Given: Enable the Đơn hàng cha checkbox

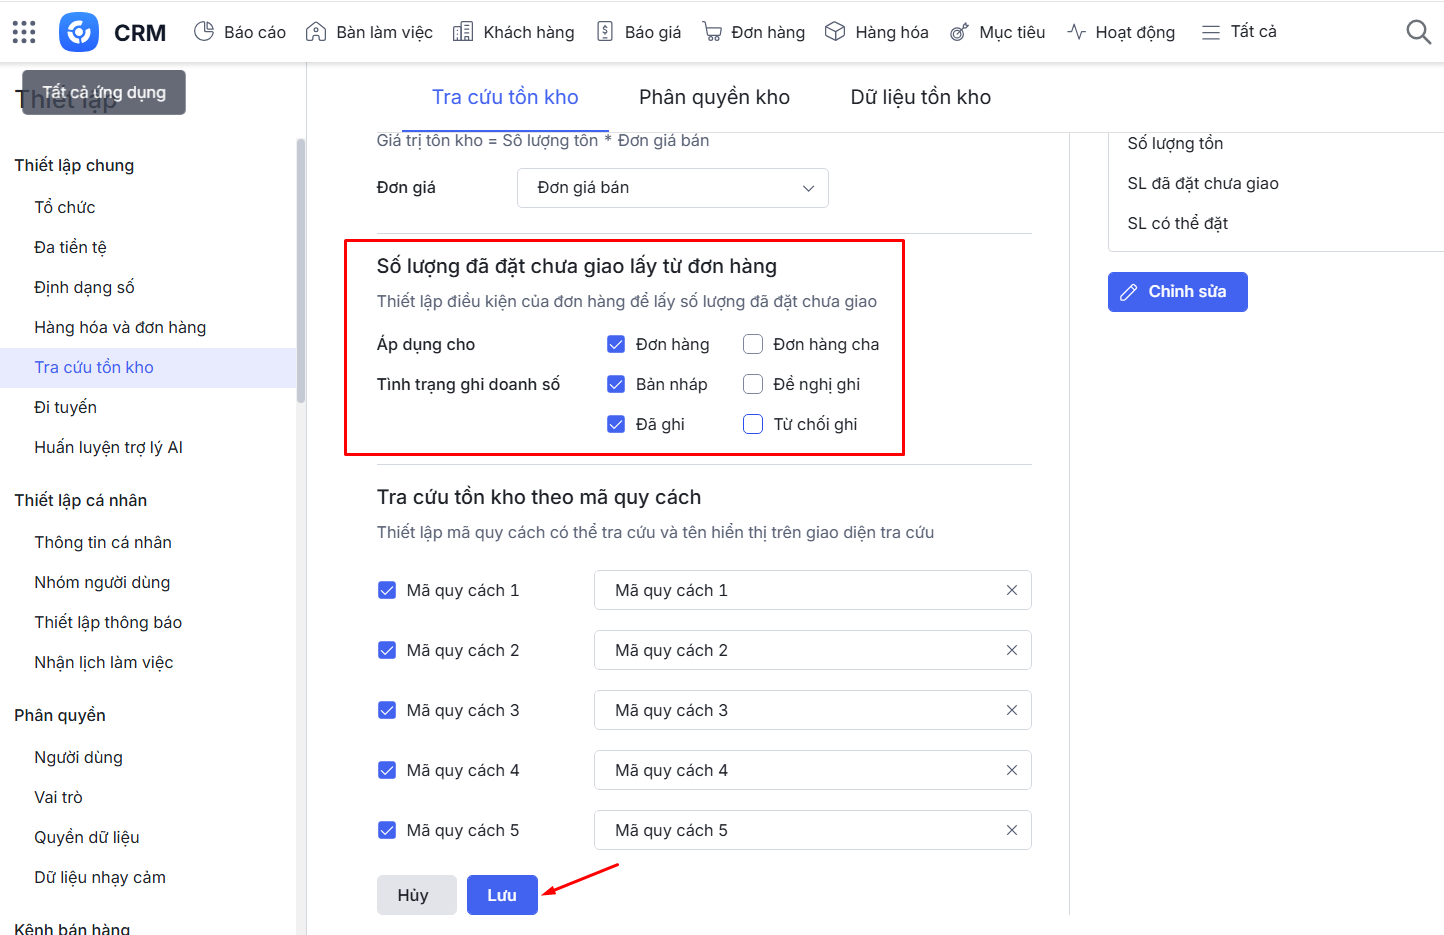Looking at the screenshot, I should pos(753,344).
